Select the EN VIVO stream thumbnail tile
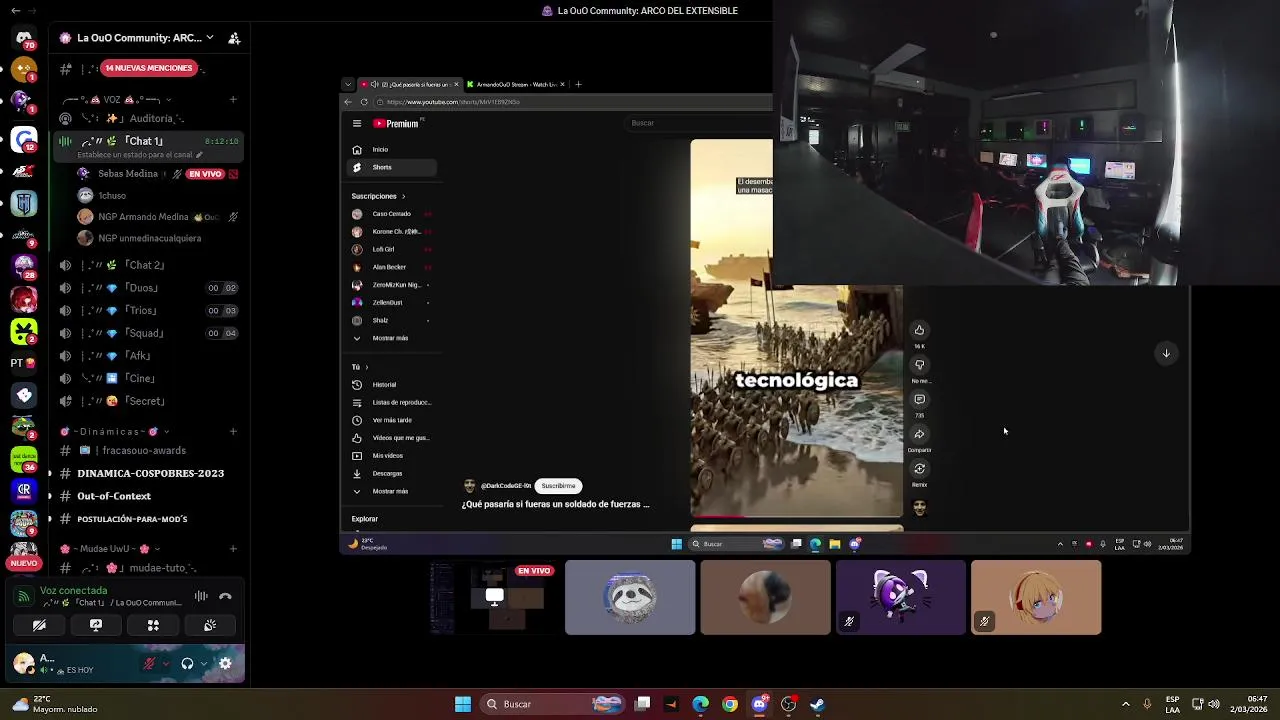This screenshot has height=720, width=1280. 494,598
